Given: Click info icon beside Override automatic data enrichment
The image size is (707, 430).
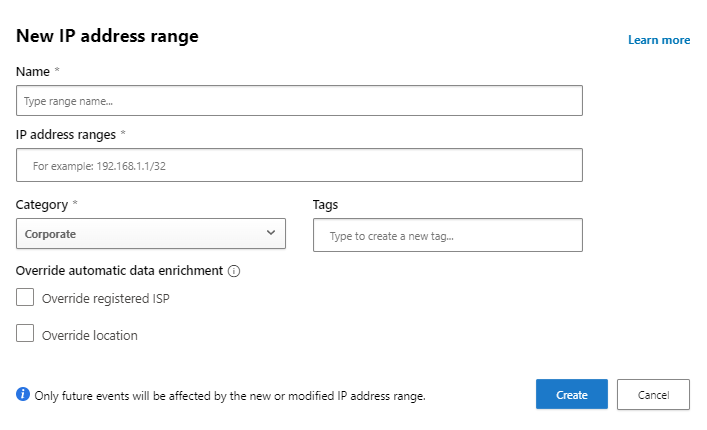Looking at the screenshot, I should point(234,271).
